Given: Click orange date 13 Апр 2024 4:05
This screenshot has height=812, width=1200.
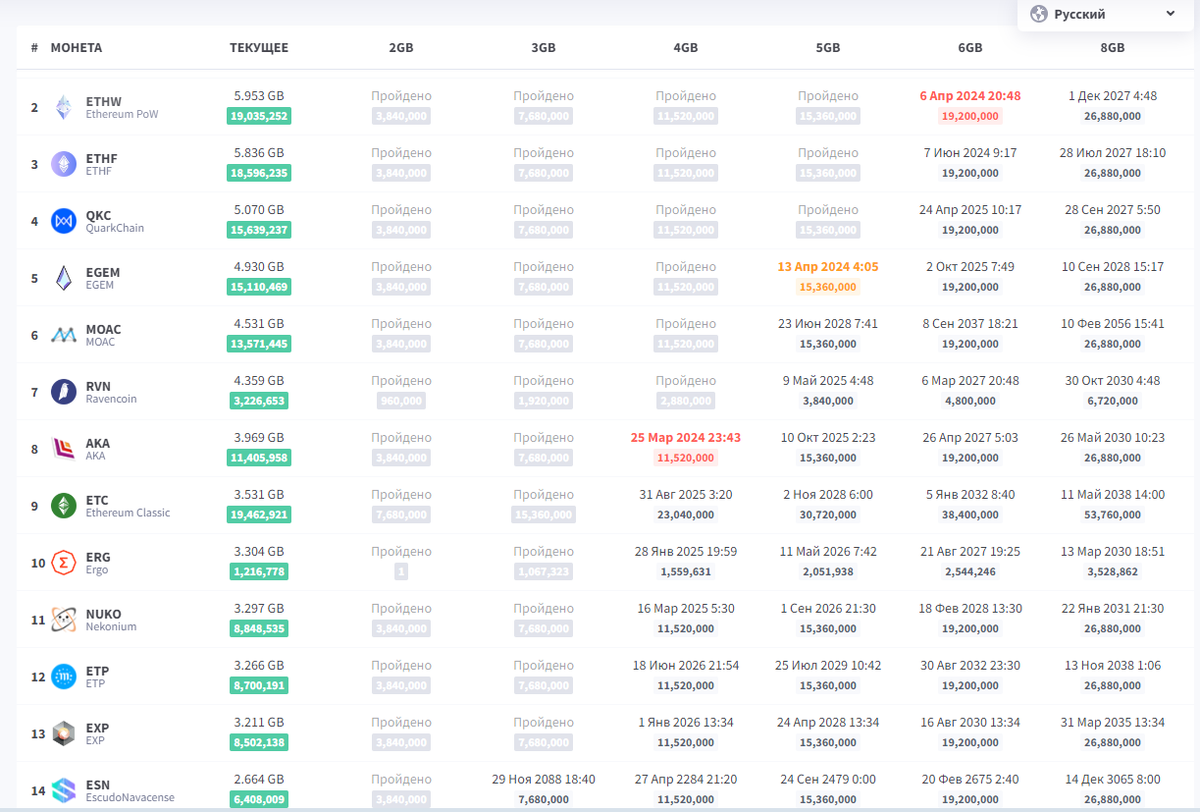Looking at the screenshot, I should [828, 267].
